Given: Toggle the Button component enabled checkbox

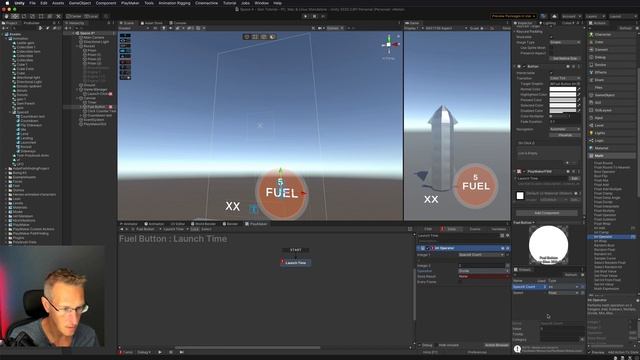Looking at the screenshot, I should coord(524,66).
